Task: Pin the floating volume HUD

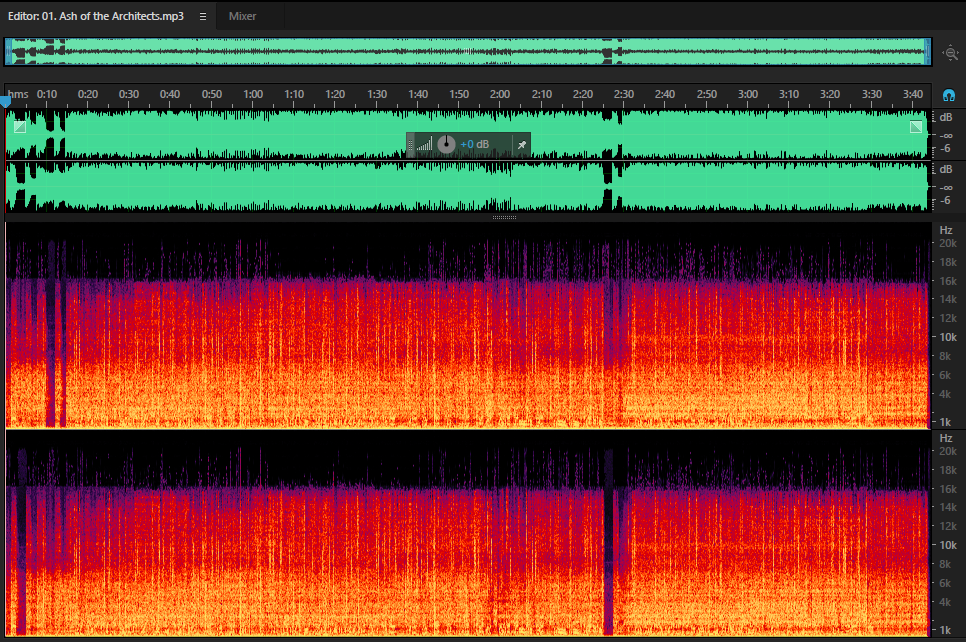Action: 522,145
